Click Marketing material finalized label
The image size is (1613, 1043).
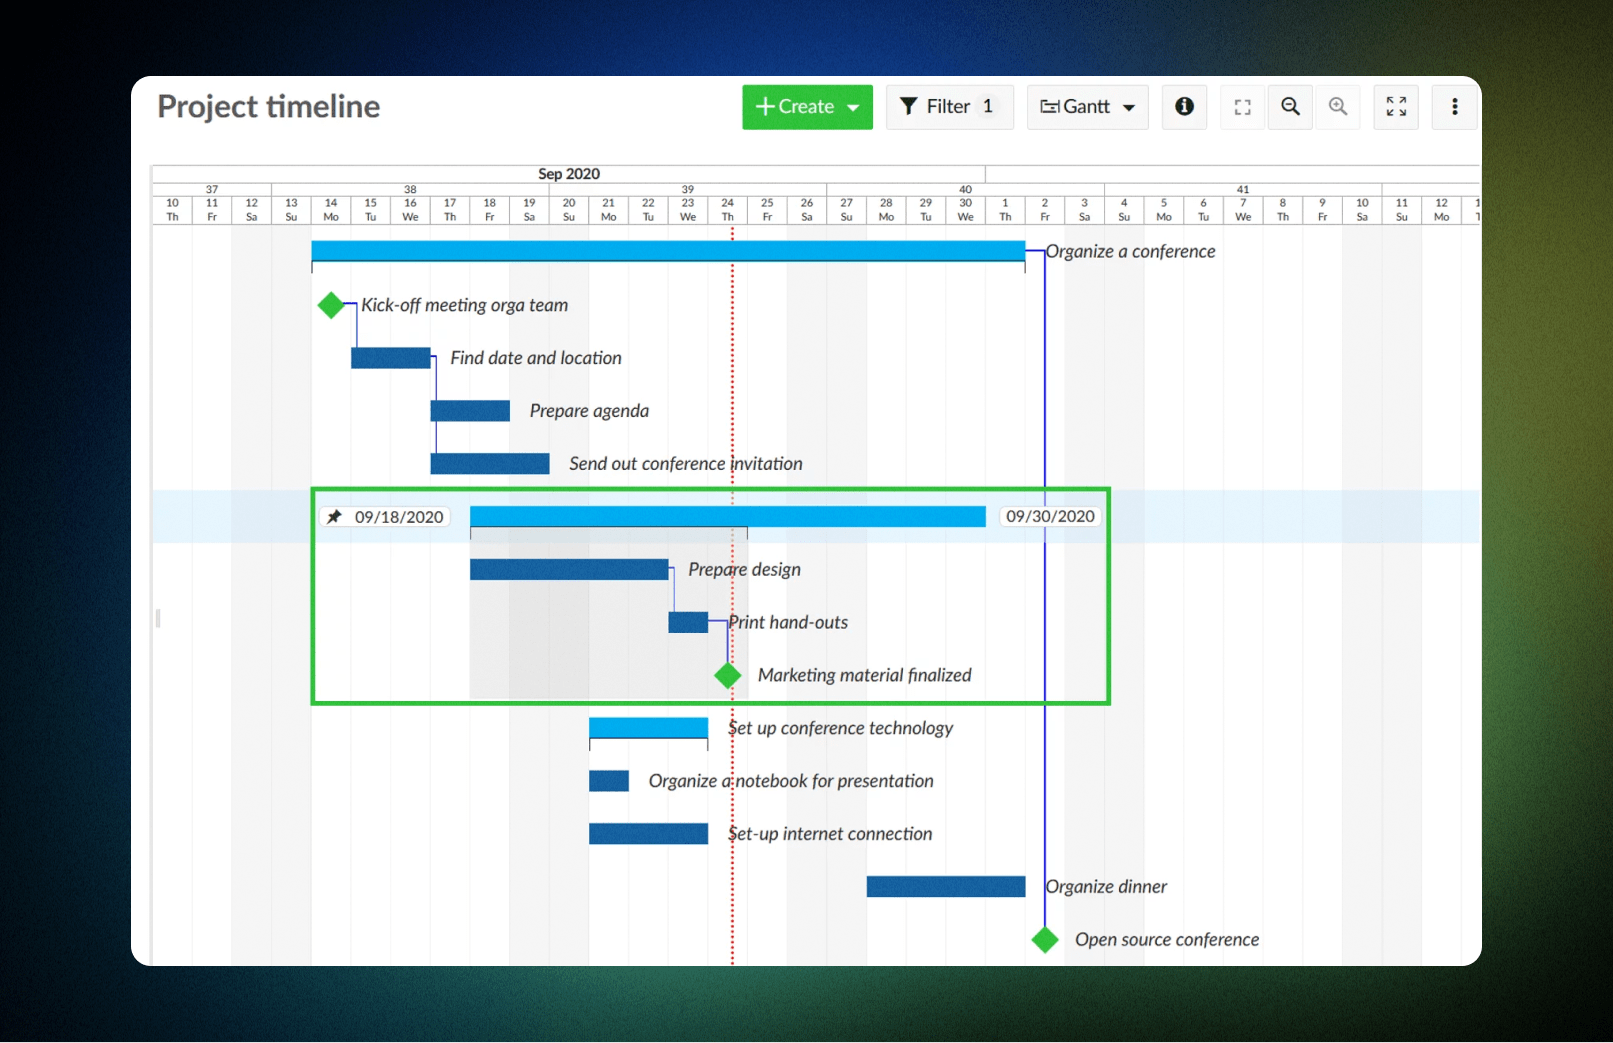click(865, 676)
